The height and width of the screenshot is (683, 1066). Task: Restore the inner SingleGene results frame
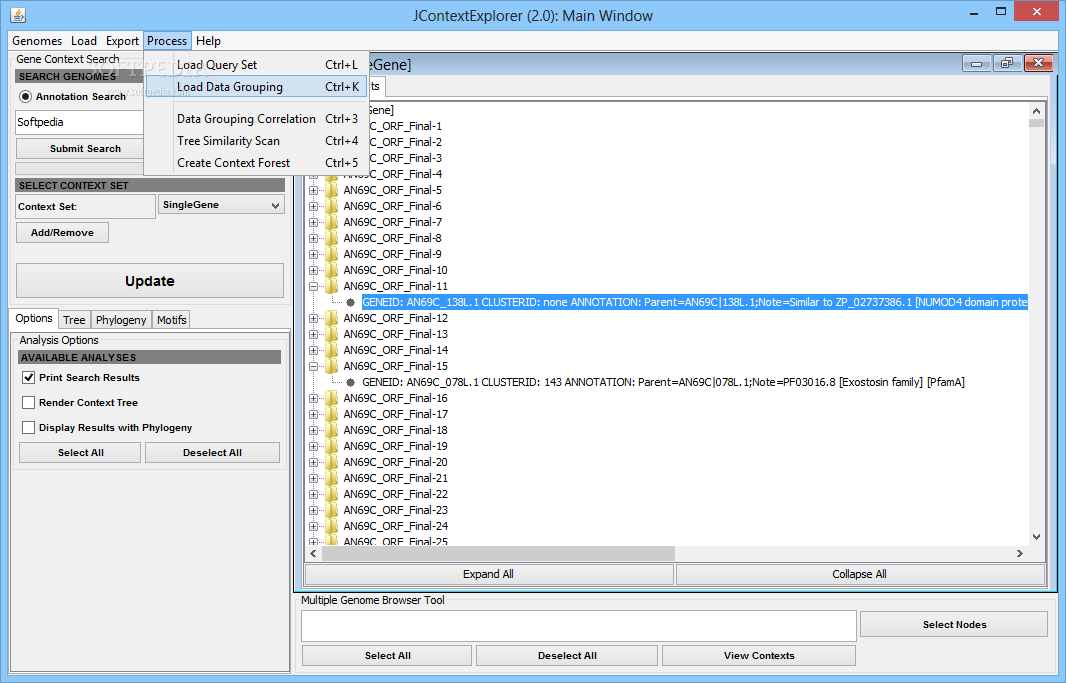[x=1007, y=63]
